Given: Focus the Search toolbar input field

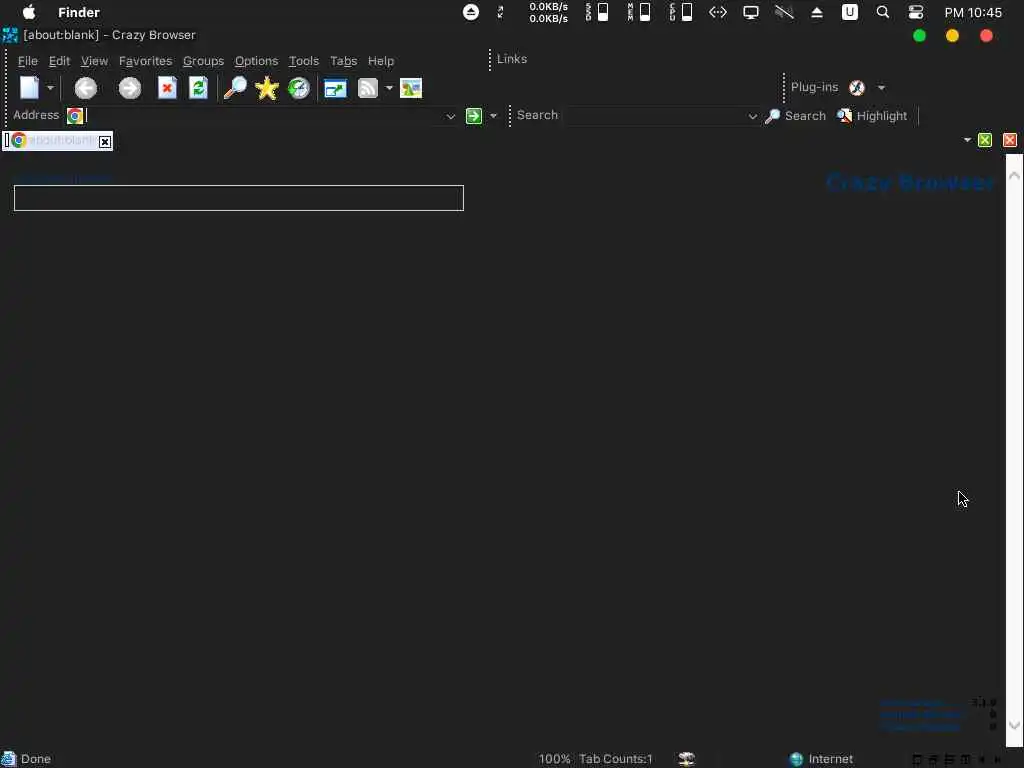Looking at the screenshot, I should (655, 116).
